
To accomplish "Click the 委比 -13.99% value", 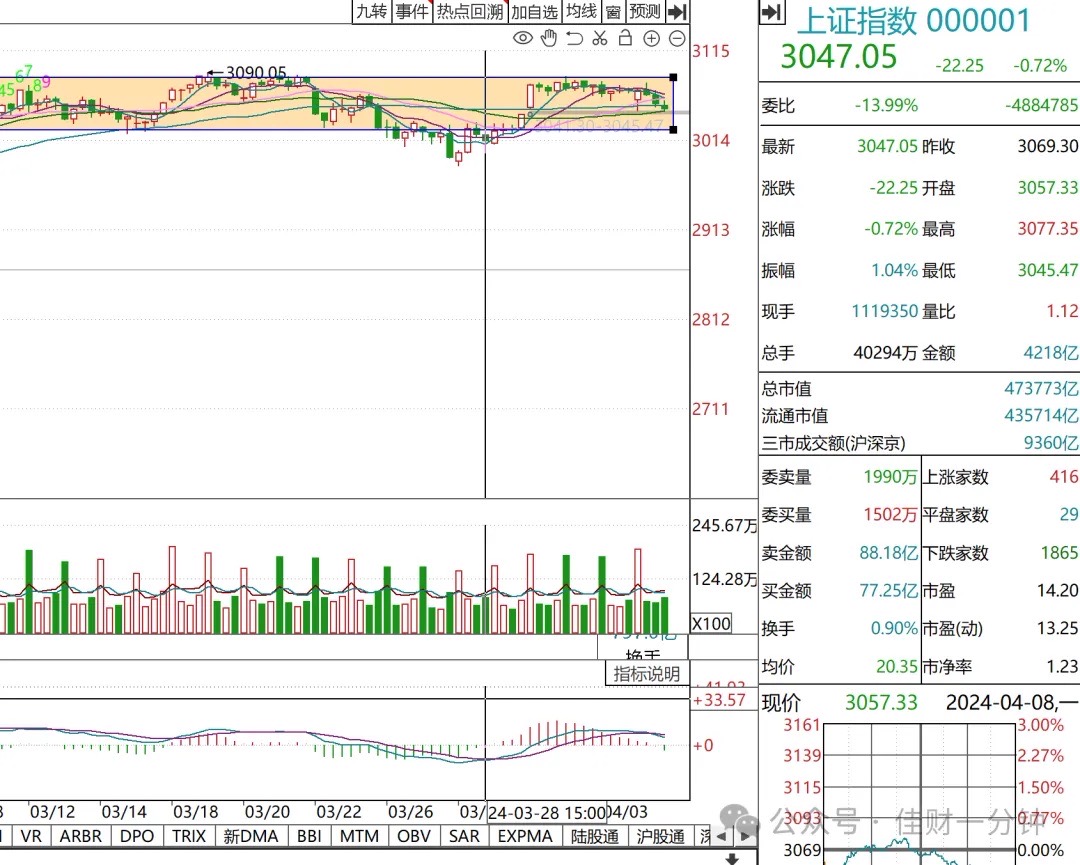I will click(886, 105).
